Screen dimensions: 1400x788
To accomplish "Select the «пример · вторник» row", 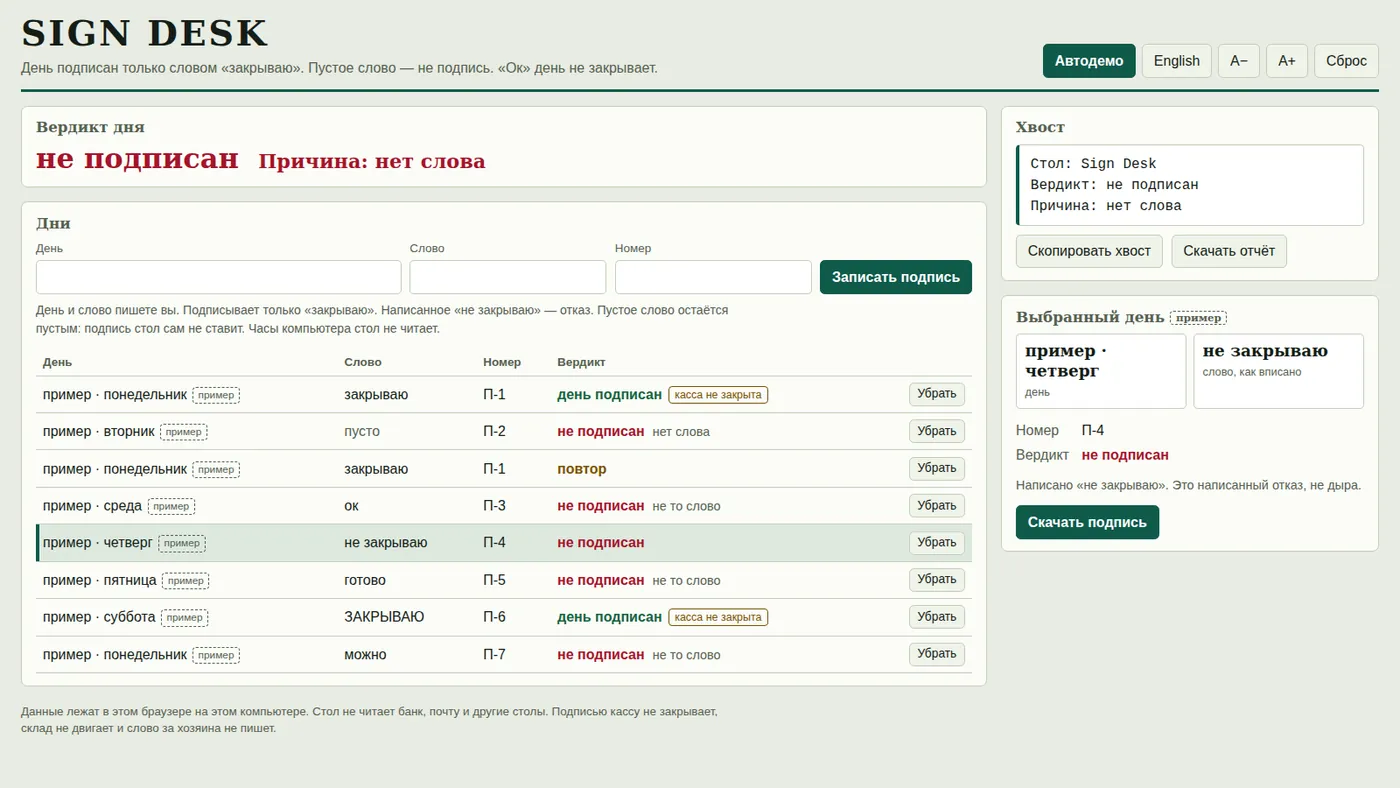I will point(504,432).
